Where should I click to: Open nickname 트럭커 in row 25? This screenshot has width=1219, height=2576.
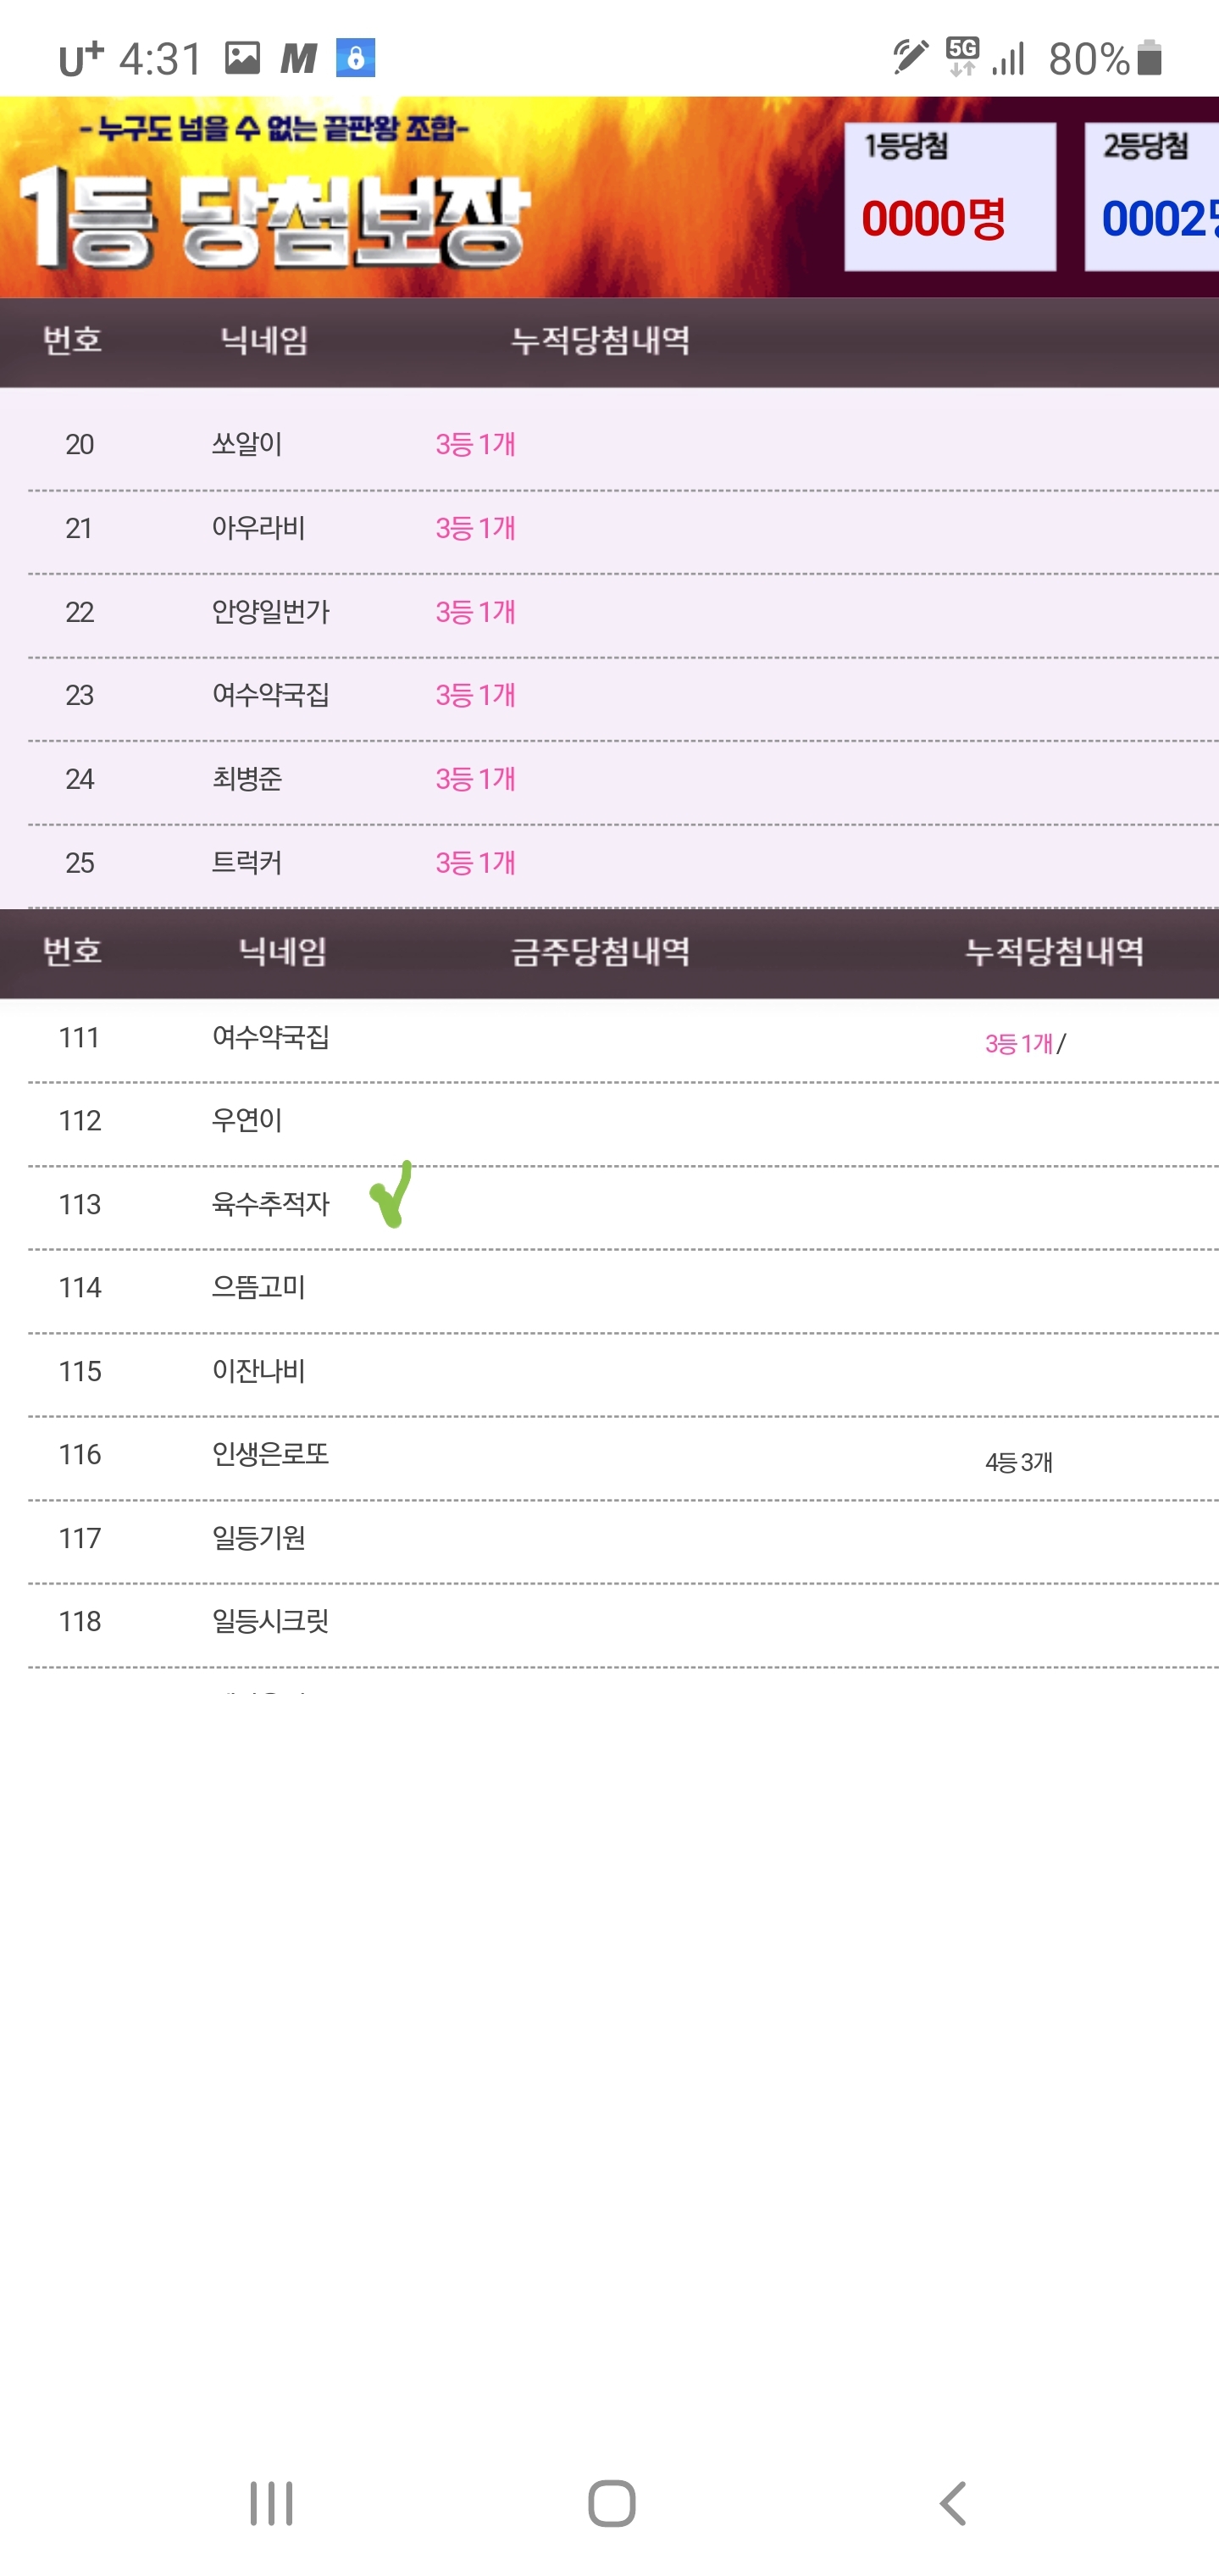click(x=246, y=863)
